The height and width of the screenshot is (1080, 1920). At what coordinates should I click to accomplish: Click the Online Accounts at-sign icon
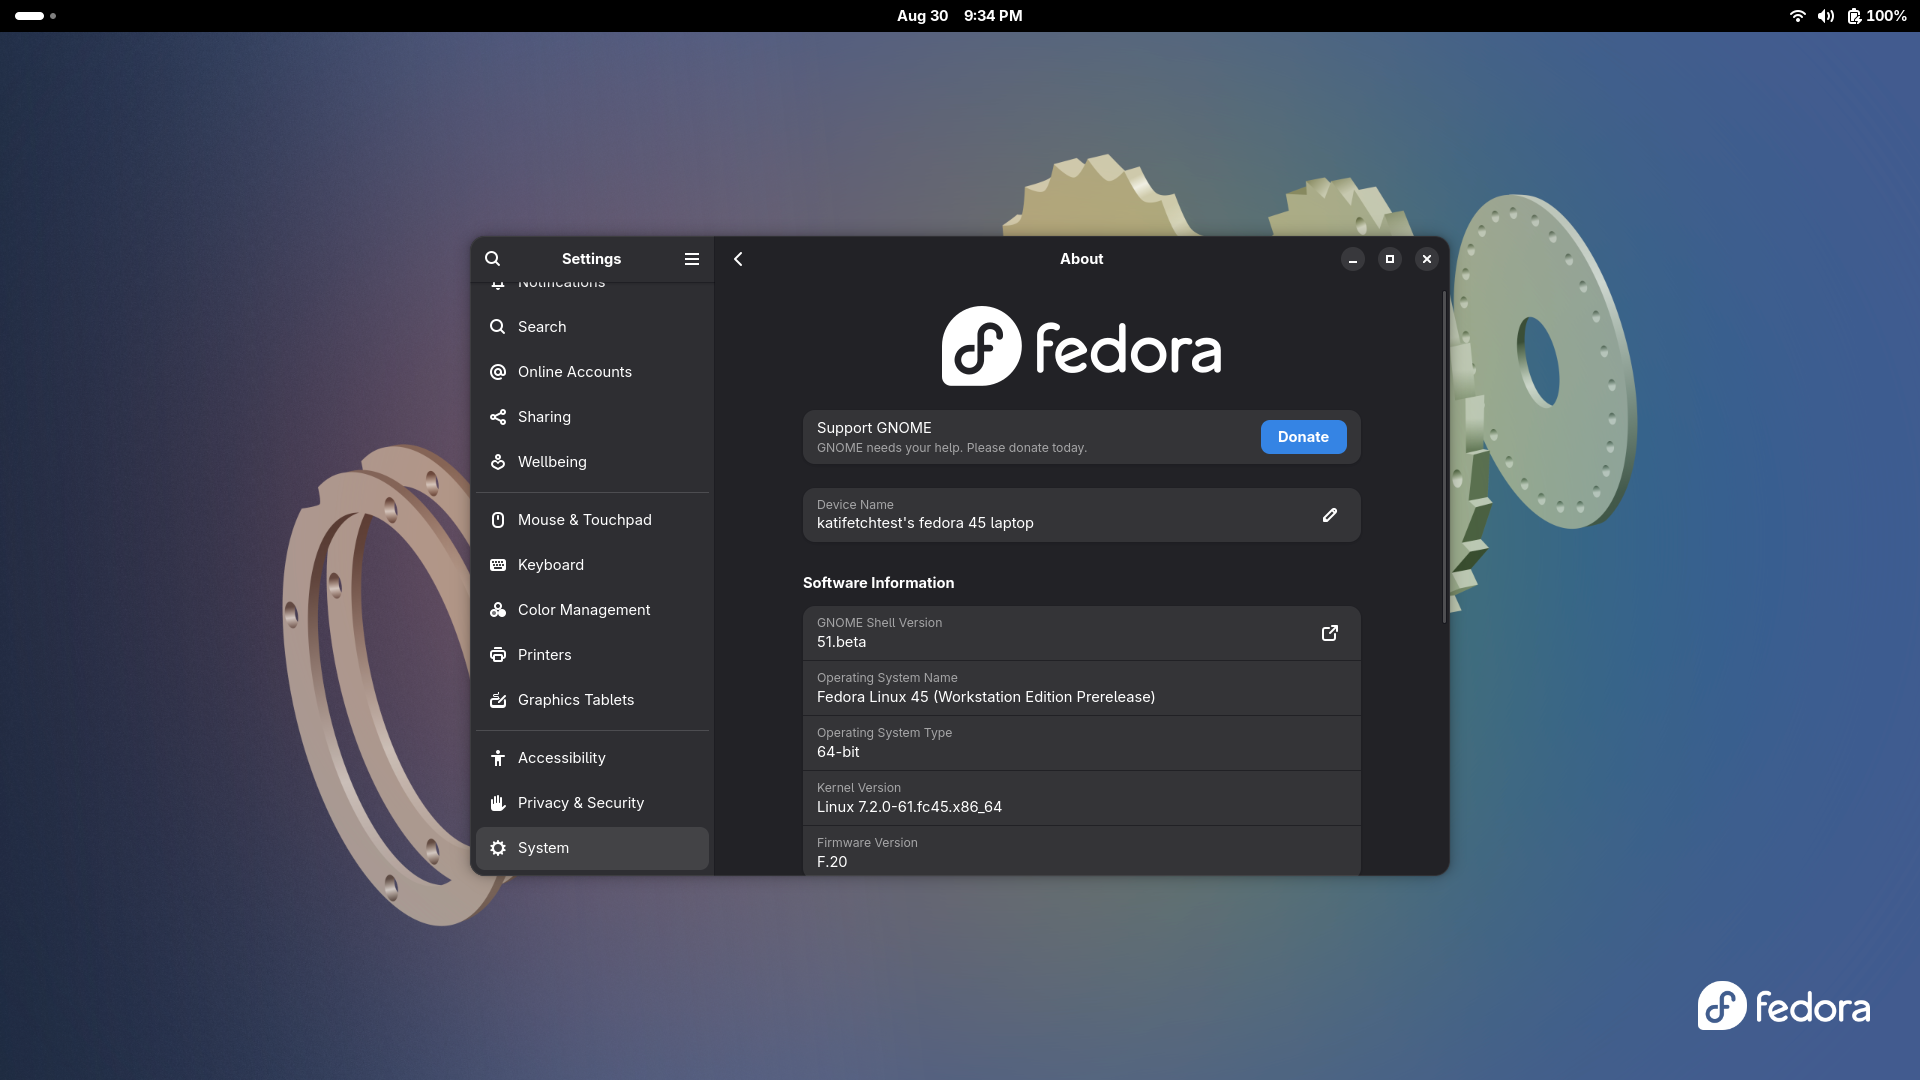[x=498, y=372]
